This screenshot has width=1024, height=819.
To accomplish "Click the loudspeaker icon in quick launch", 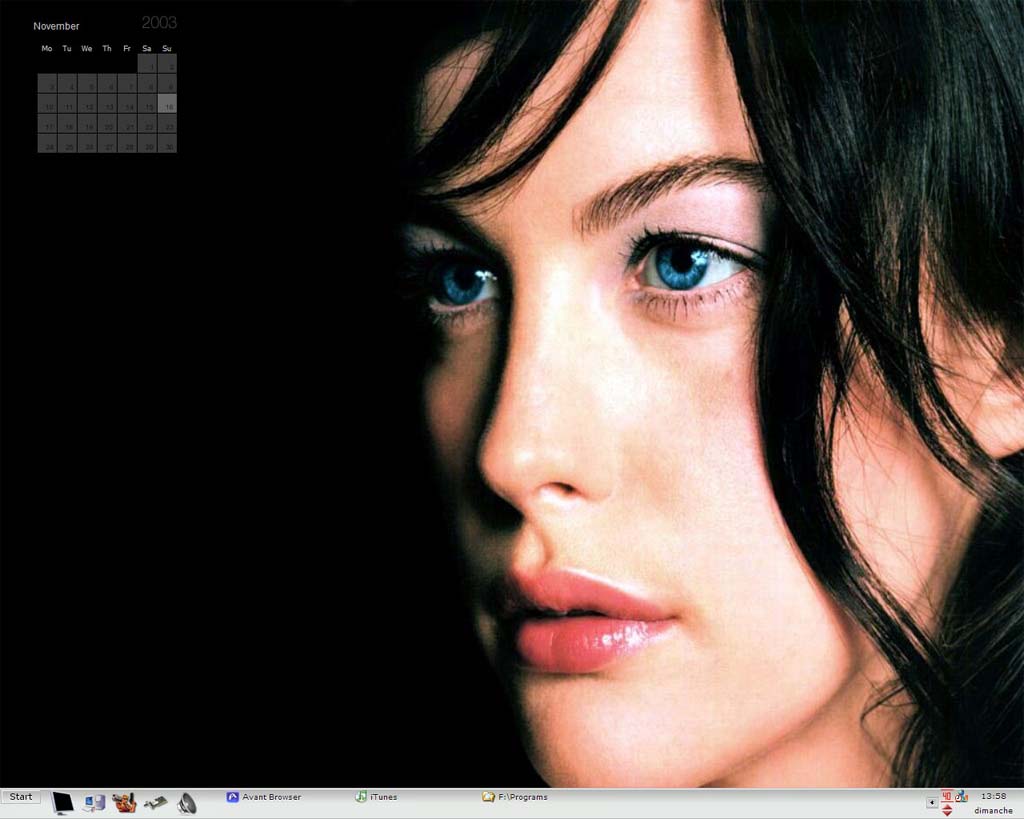I will pyautogui.click(x=187, y=803).
